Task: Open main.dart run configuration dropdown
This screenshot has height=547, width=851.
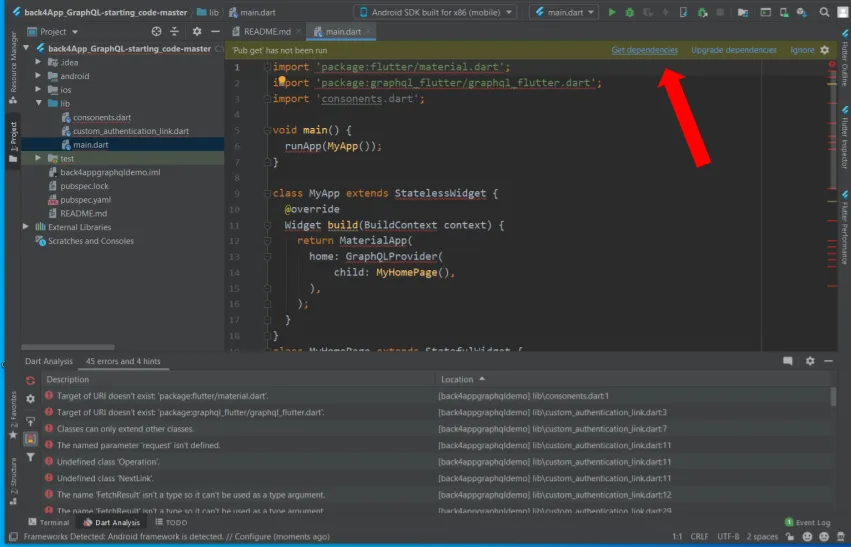Action: click(564, 12)
